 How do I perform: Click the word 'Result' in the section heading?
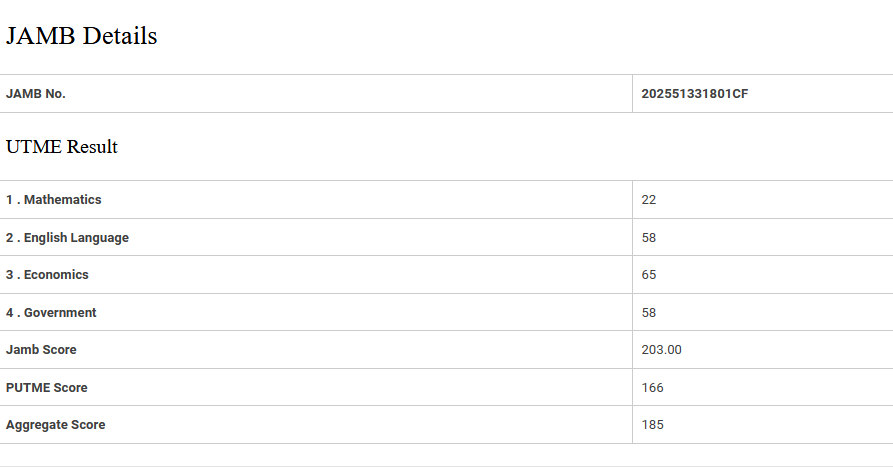click(92, 147)
